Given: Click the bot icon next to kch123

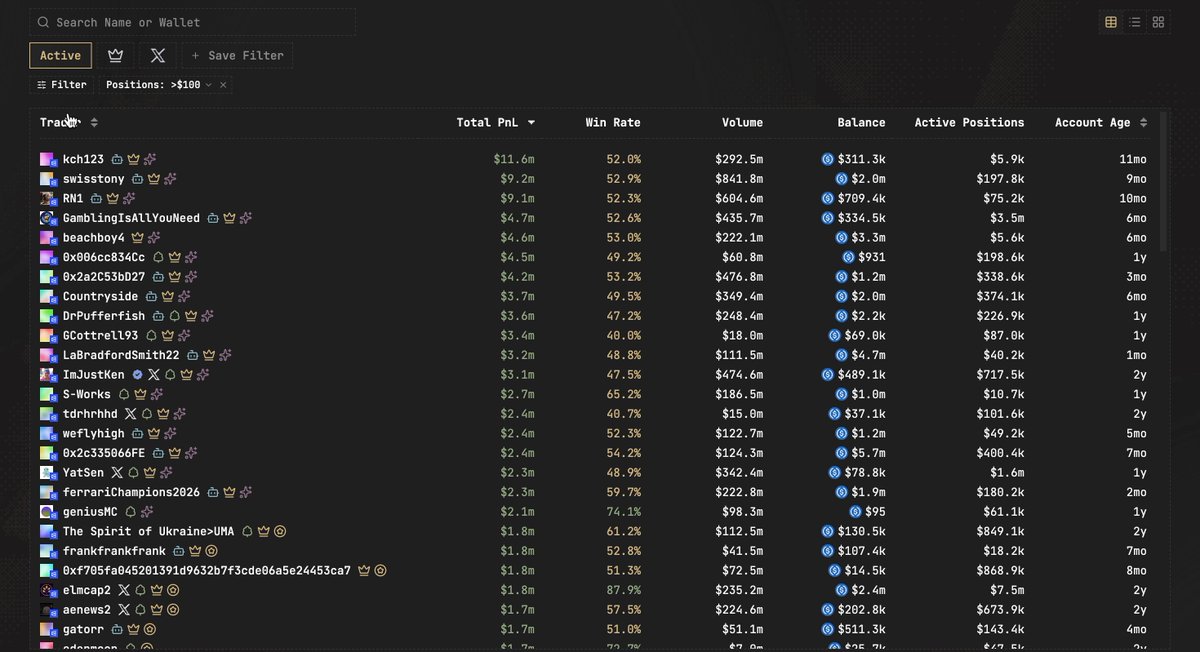Looking at the screenshot, I should pyautogui.click(x=117, y=159).
